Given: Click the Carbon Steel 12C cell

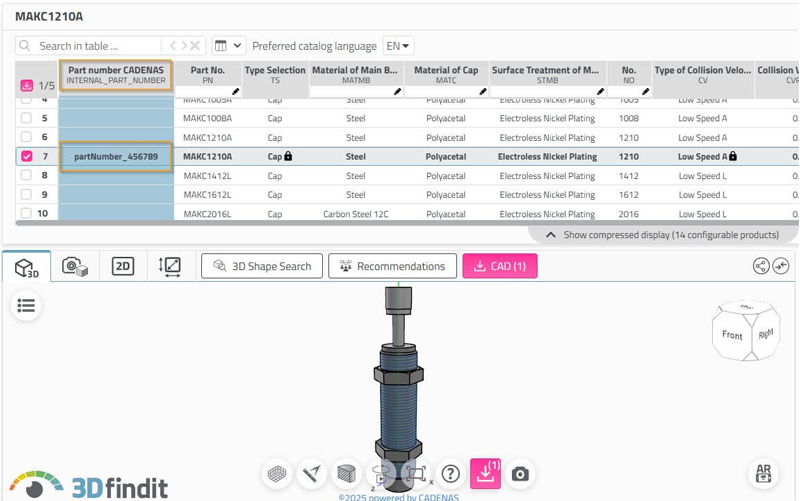Looking at the screenshot, I should coord(356,214).
